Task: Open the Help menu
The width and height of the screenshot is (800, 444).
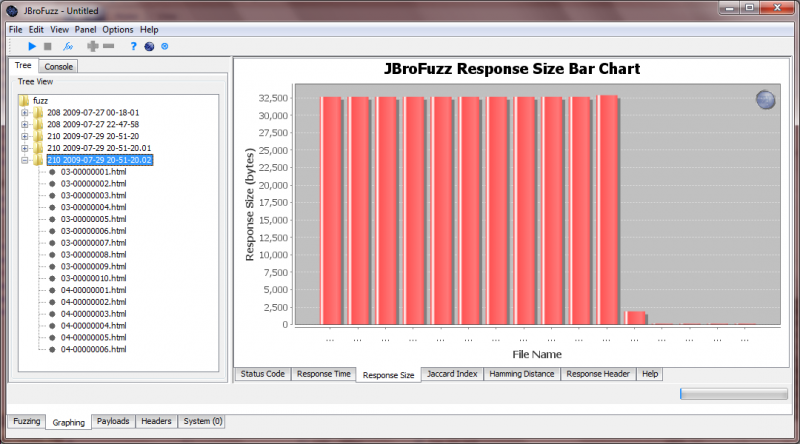Action: [x=149, y=30]
